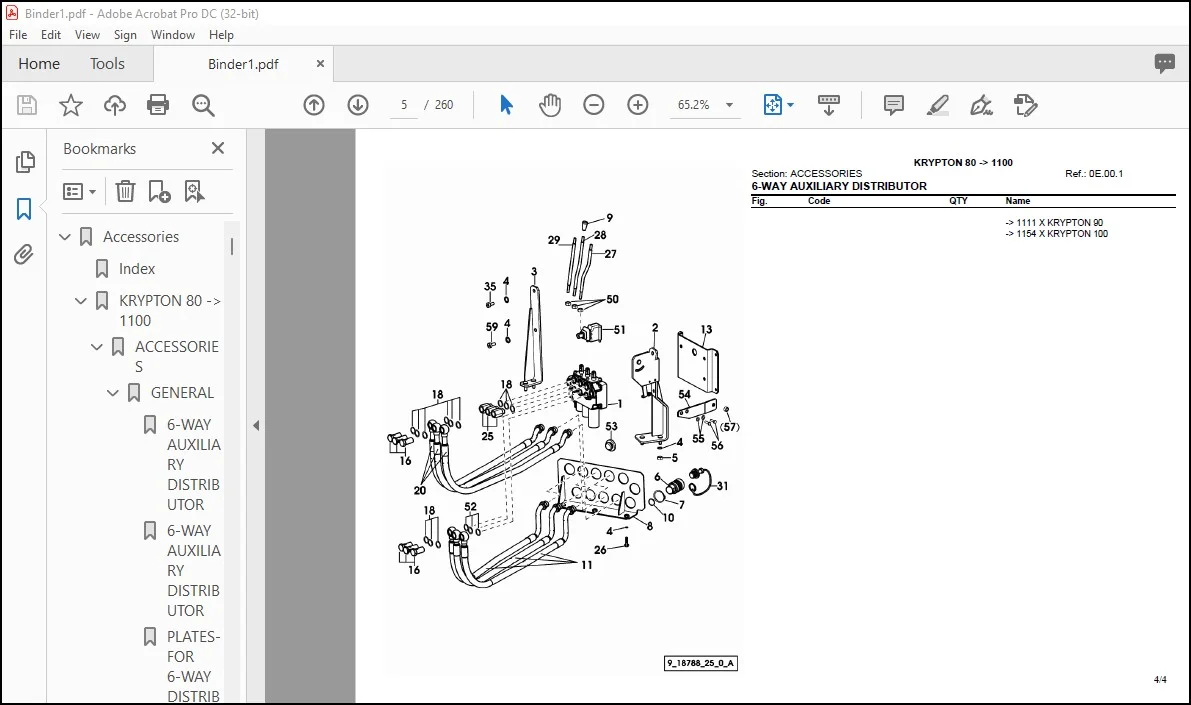Show the Page Thumbnails panel
1191x705 pixels.
[25, 161]
